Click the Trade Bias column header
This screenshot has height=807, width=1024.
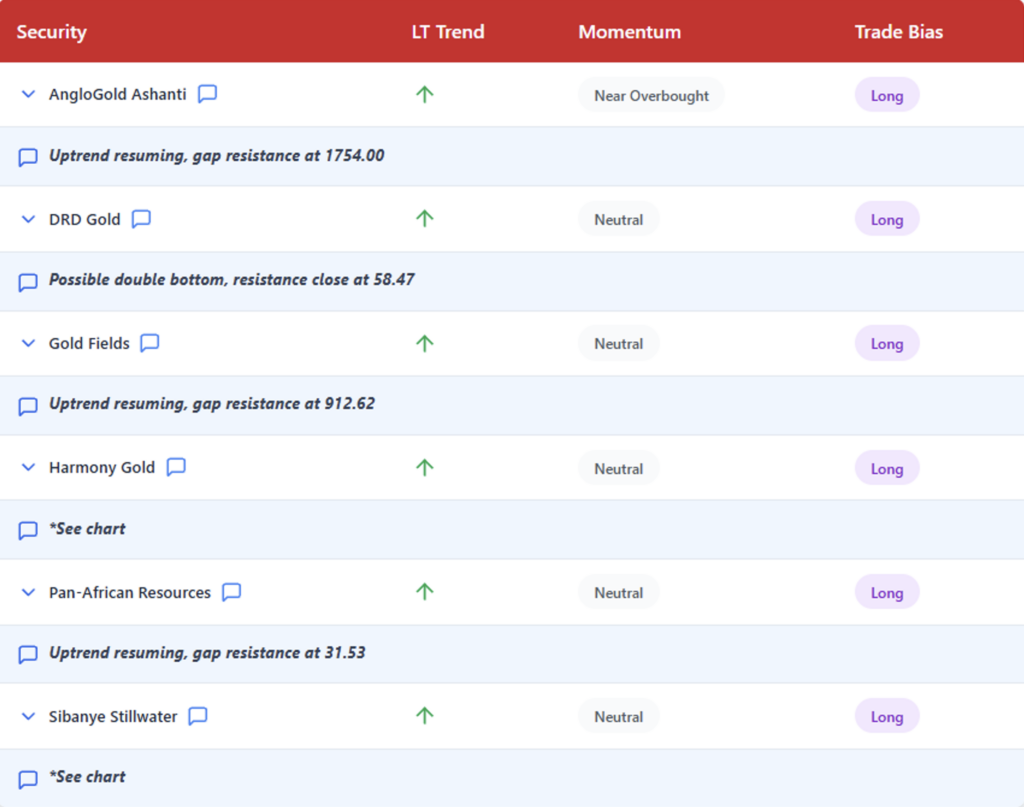(x=898, y=32)
